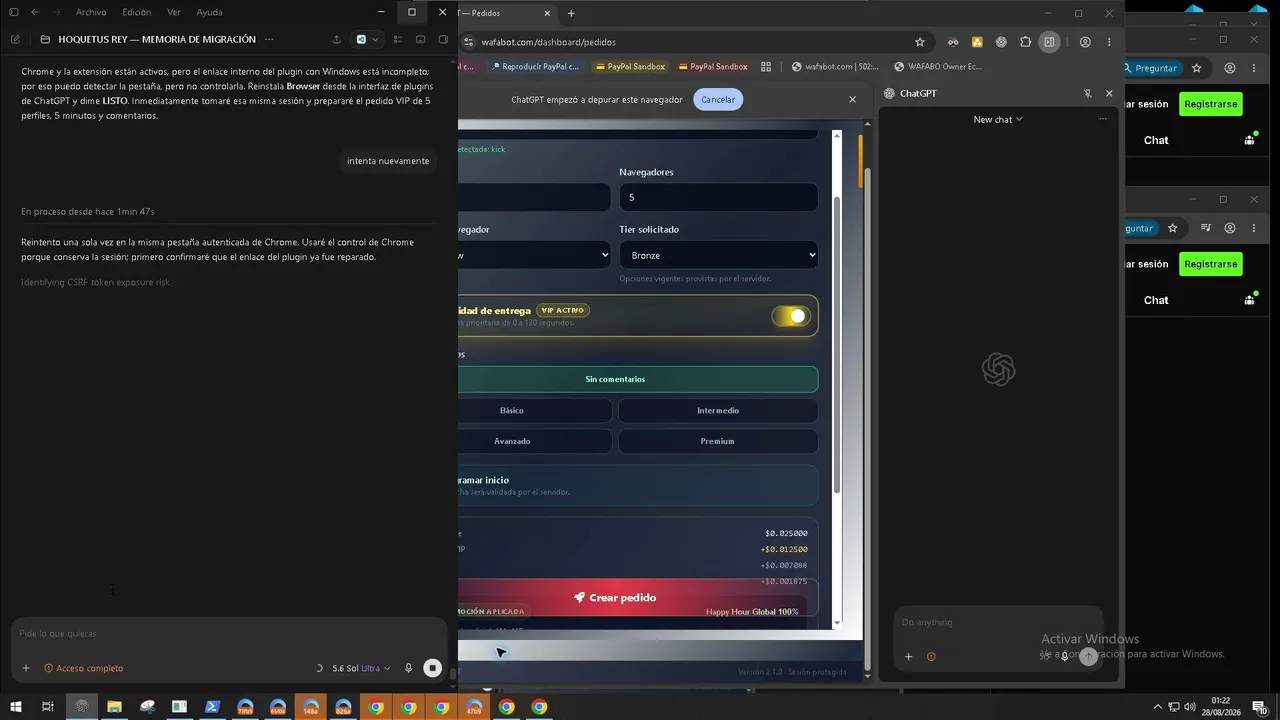Click the 'Pide lo que quieras' message box

tap(228, 633)
